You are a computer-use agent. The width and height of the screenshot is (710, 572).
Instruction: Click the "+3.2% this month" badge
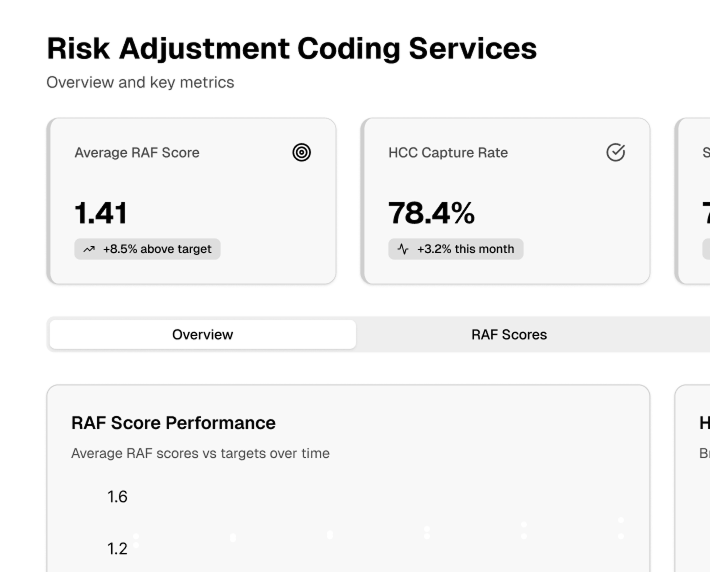pos(456,249)
